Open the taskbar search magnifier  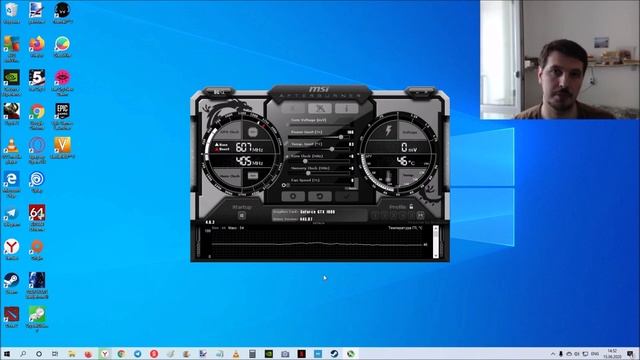pos(23,354)
